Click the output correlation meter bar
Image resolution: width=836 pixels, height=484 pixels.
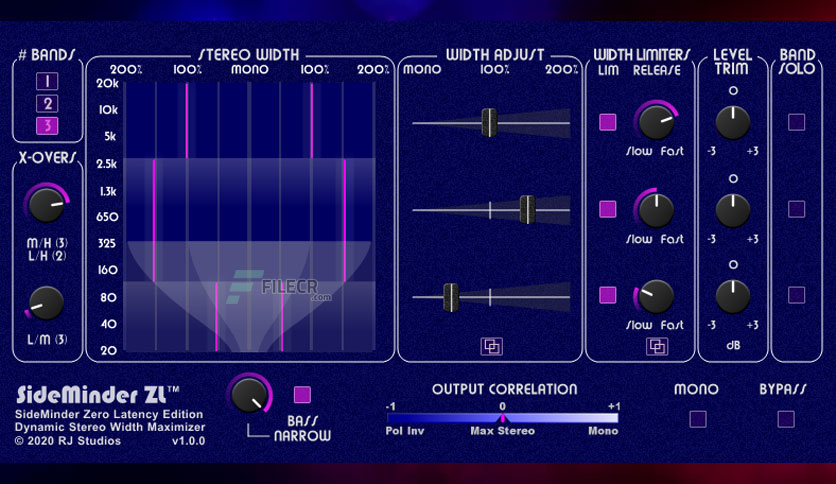coord(502,418)
